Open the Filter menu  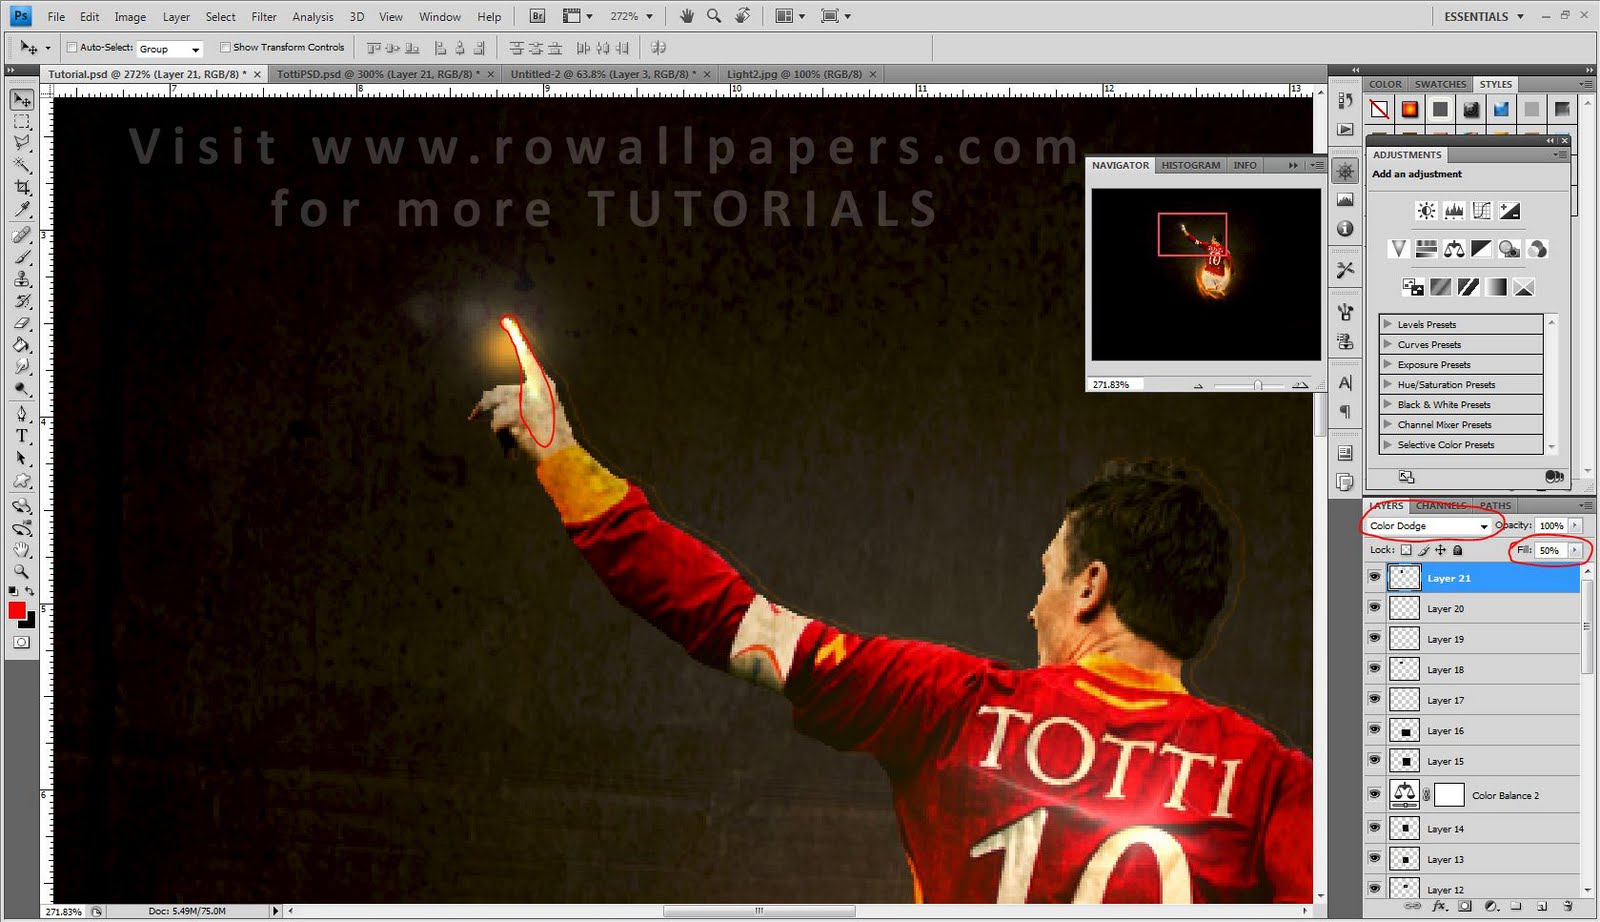264,17
